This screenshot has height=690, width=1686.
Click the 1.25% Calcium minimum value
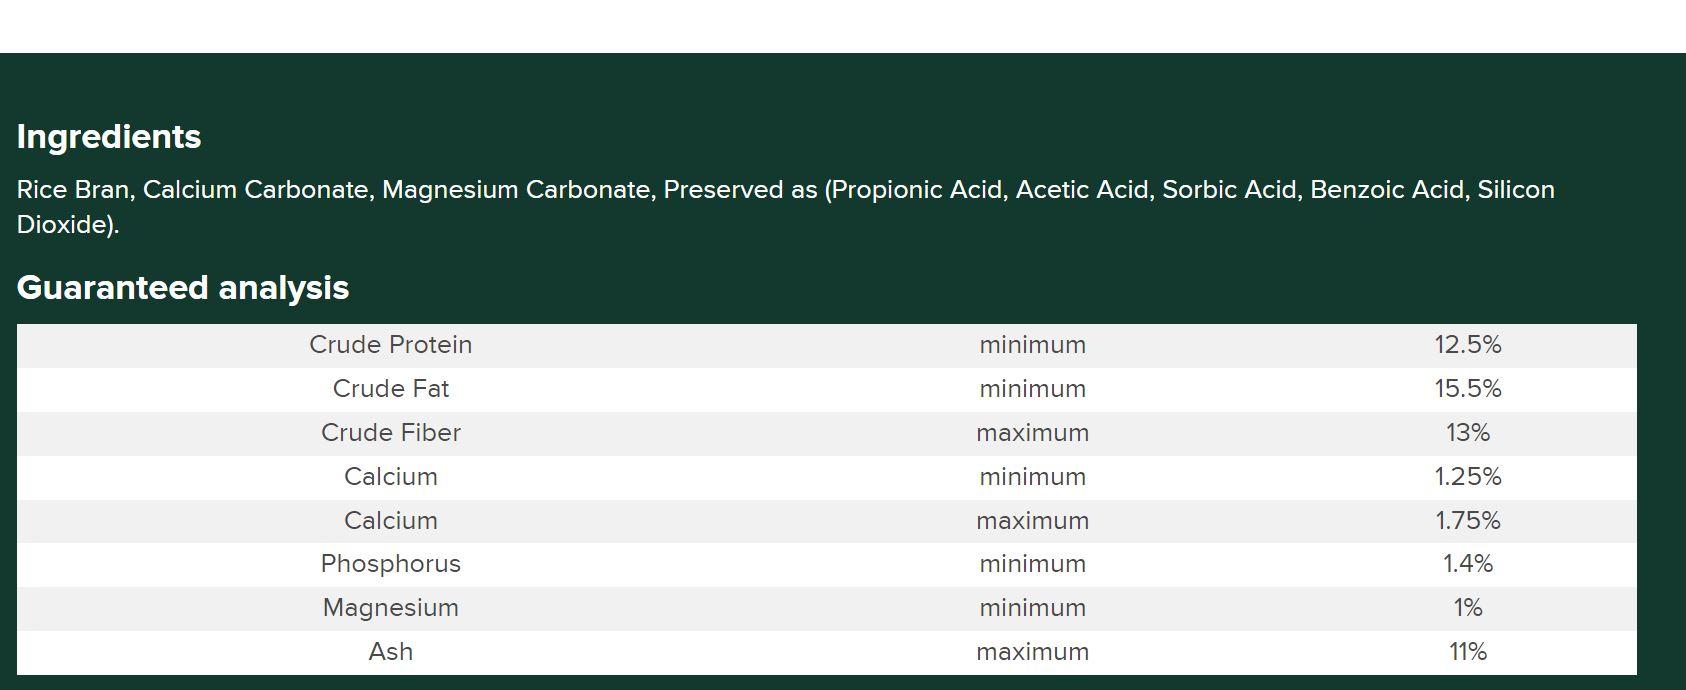click(1467, 477)
